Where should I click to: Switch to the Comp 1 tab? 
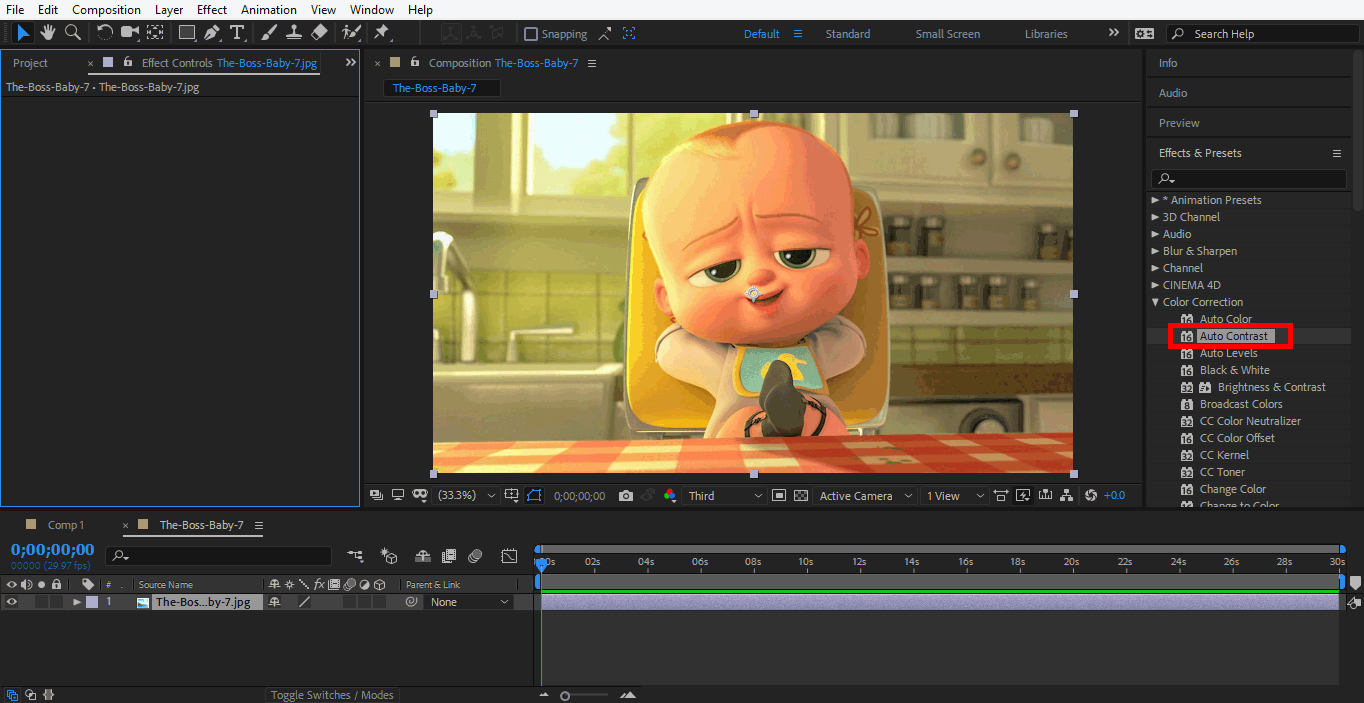[65, 524]
